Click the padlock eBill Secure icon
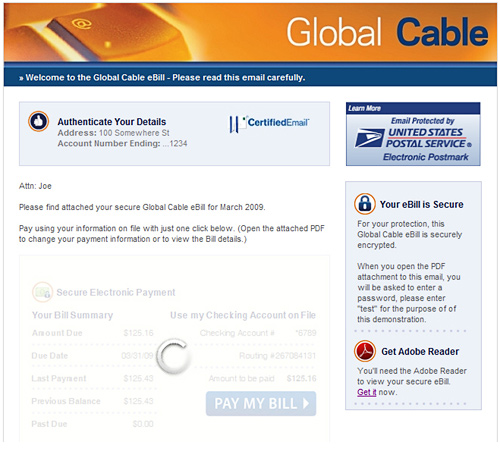Screen dimensions: 500x452 coord(365,204)
